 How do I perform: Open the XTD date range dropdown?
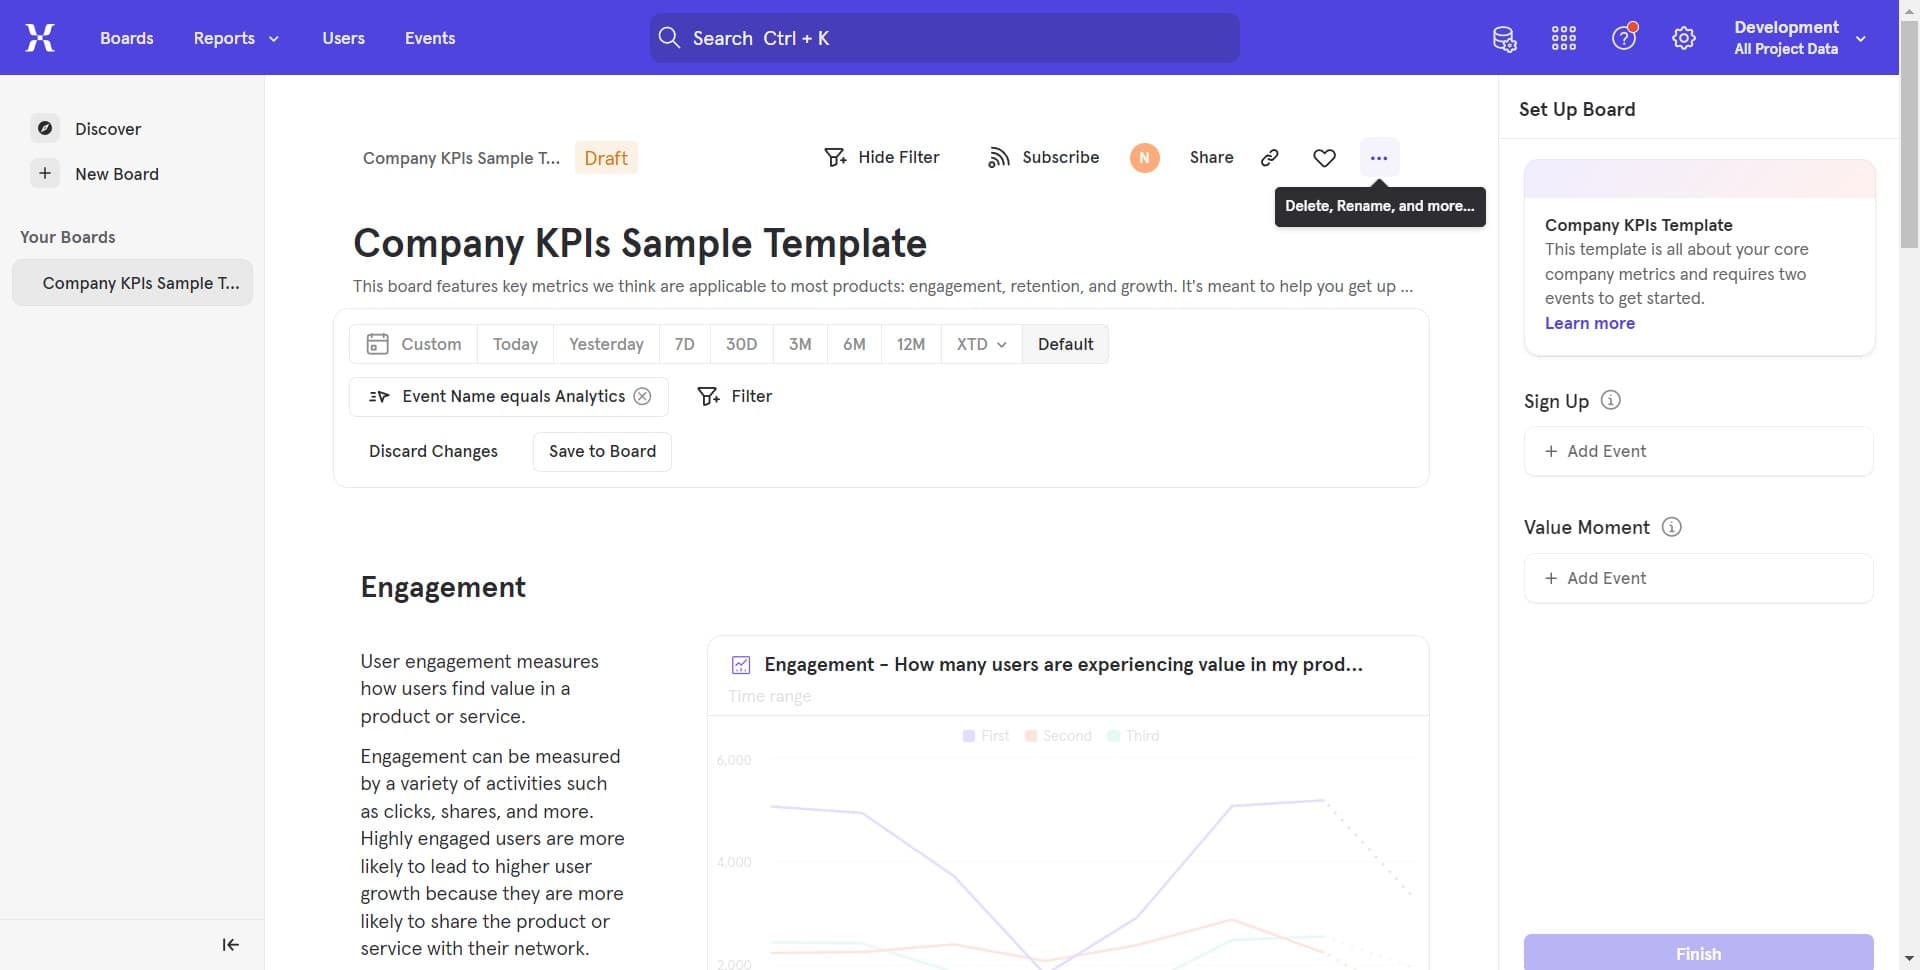click(981, 344)
